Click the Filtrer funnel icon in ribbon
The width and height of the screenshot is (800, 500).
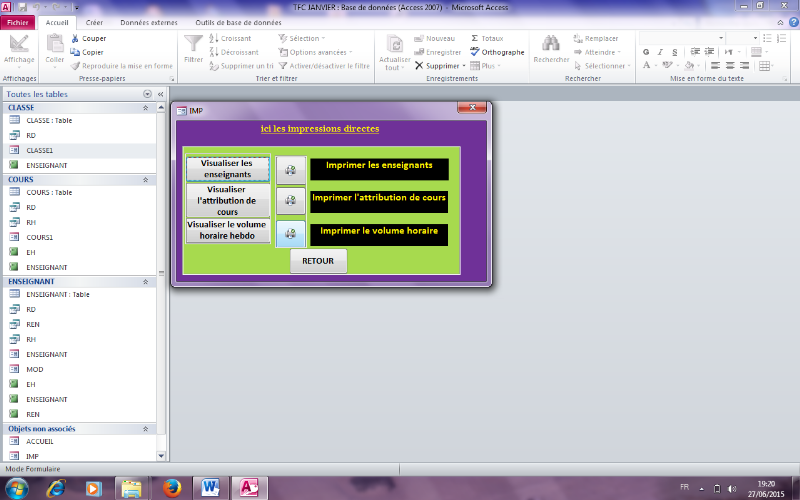click(193, 43)
